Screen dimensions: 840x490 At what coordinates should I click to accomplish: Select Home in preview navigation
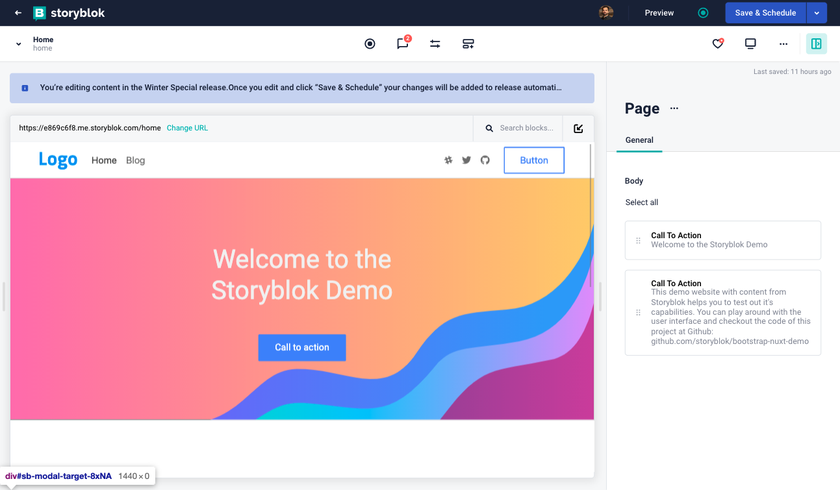[x=104, y=160]
